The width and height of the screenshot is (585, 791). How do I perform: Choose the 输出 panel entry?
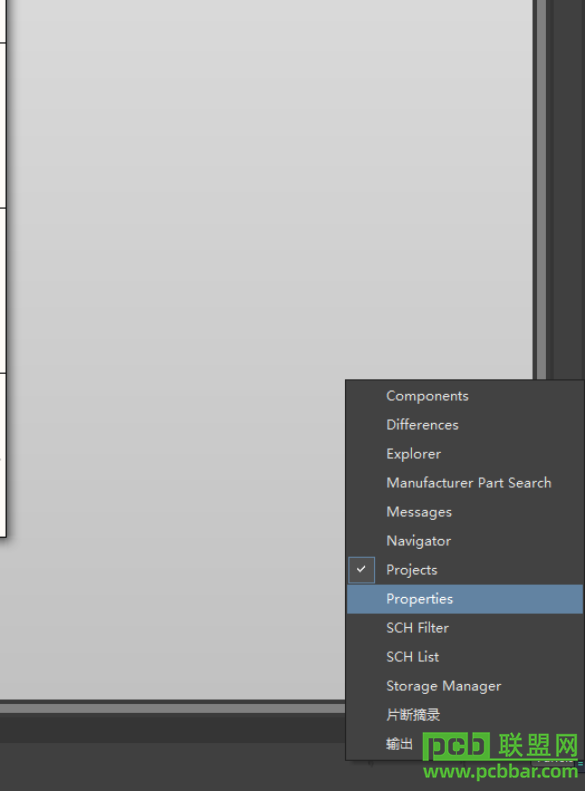pos(399,744)
